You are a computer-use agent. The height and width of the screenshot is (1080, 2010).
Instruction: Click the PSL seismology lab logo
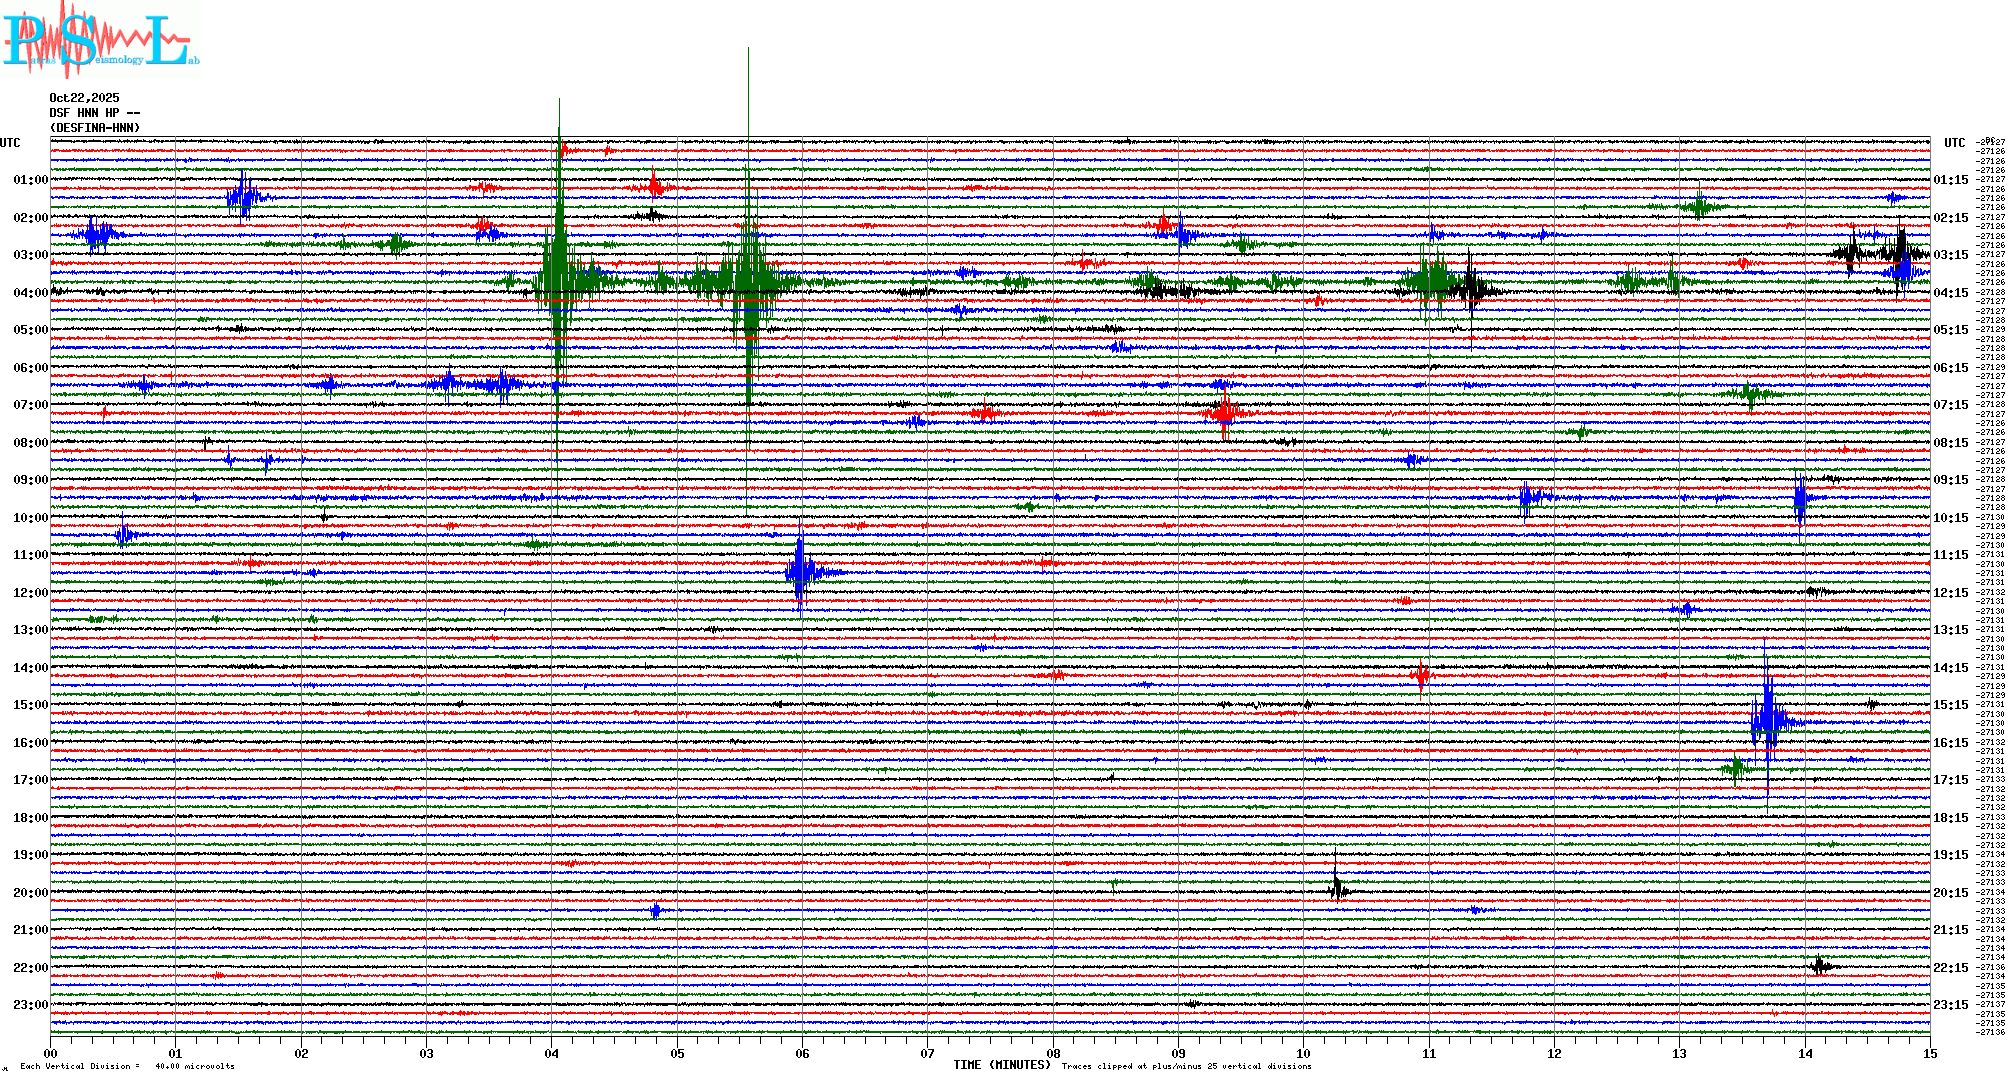tap(100, 40)
